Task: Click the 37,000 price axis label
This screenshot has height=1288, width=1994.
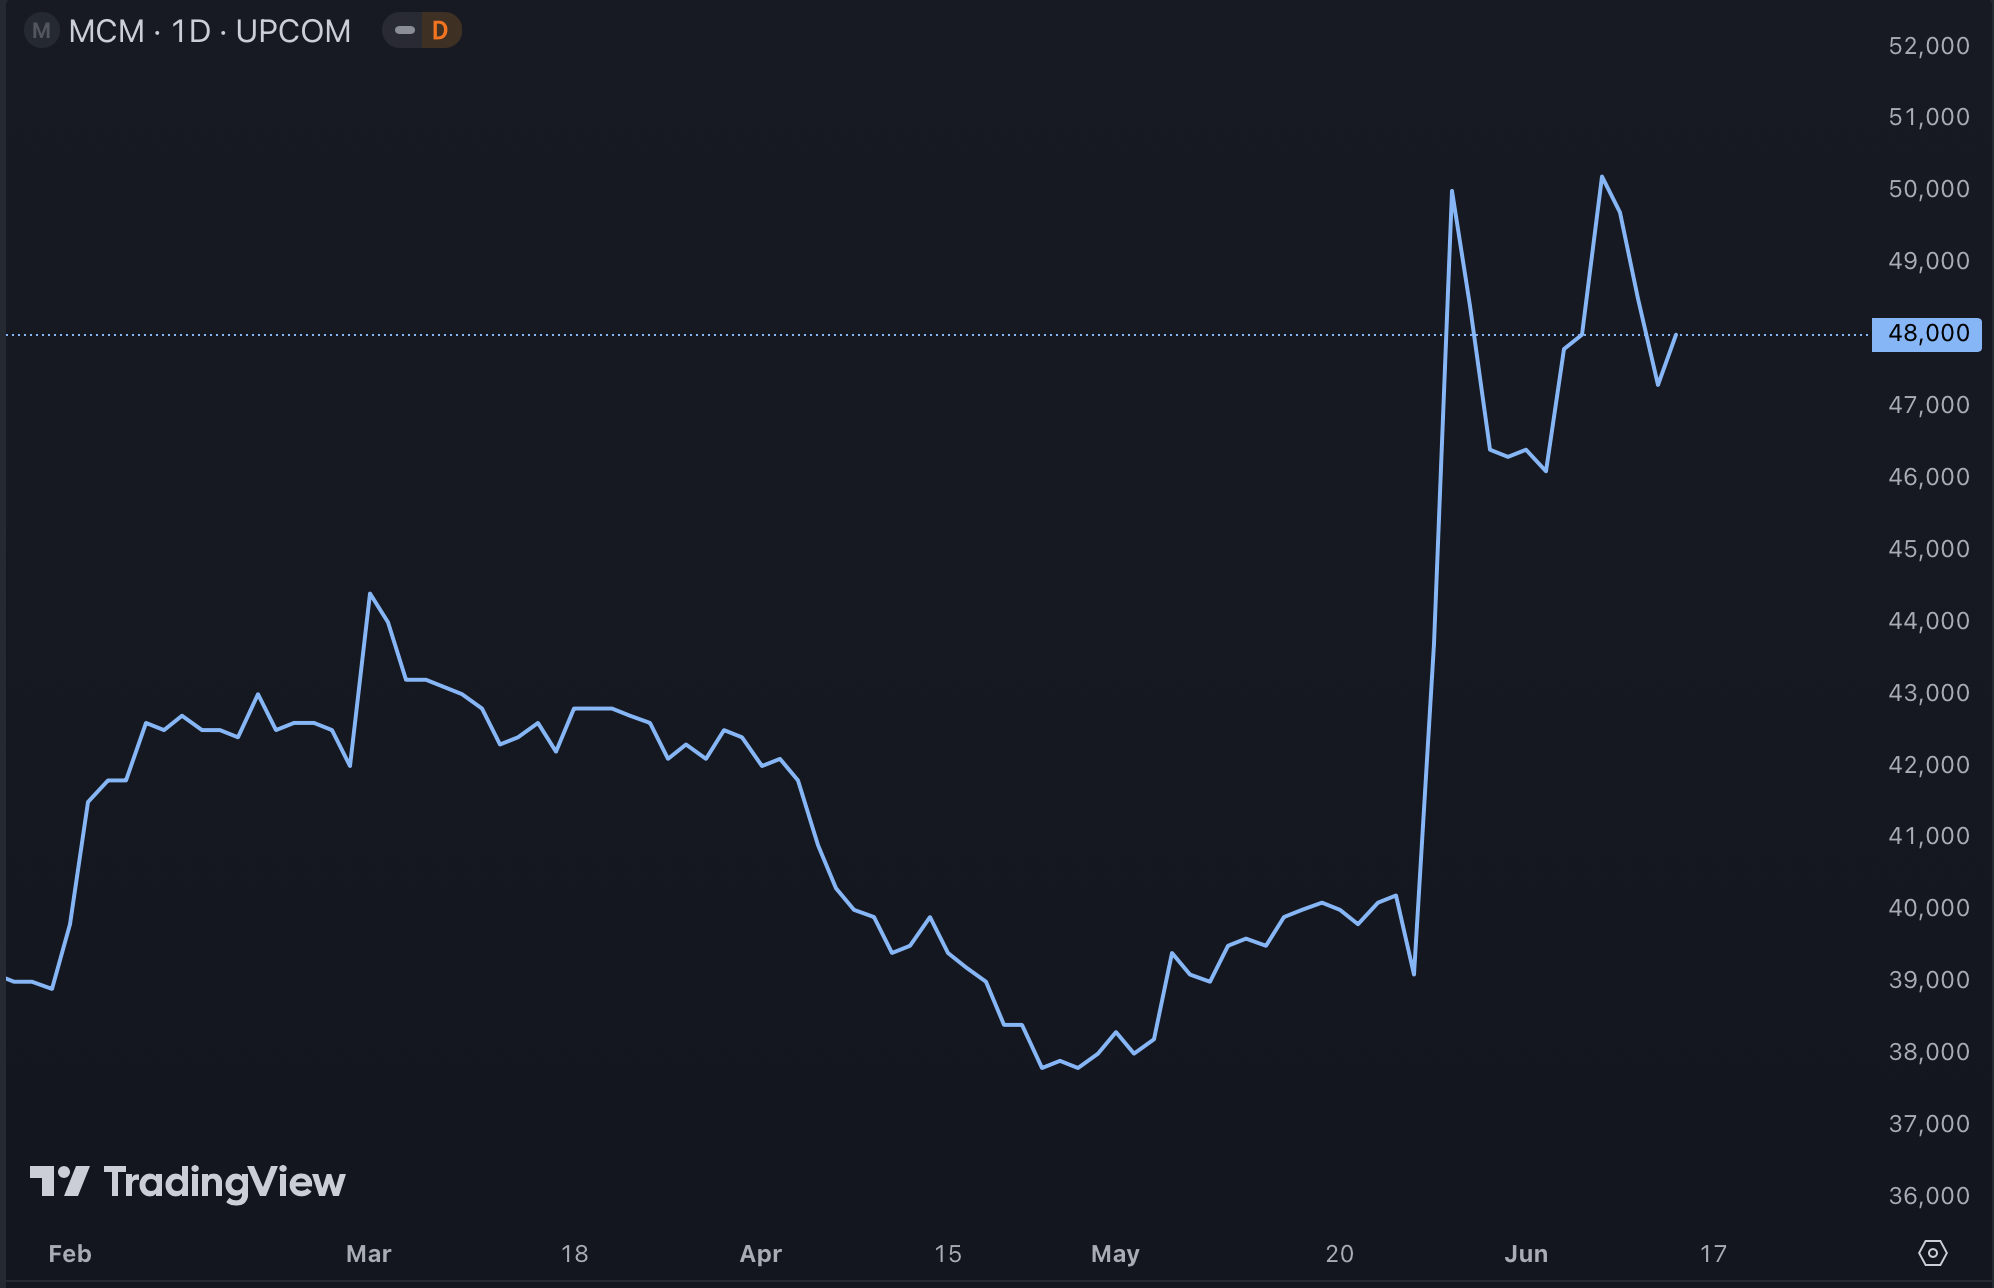Action: pyautogui.click(x=1929, y=1124)
